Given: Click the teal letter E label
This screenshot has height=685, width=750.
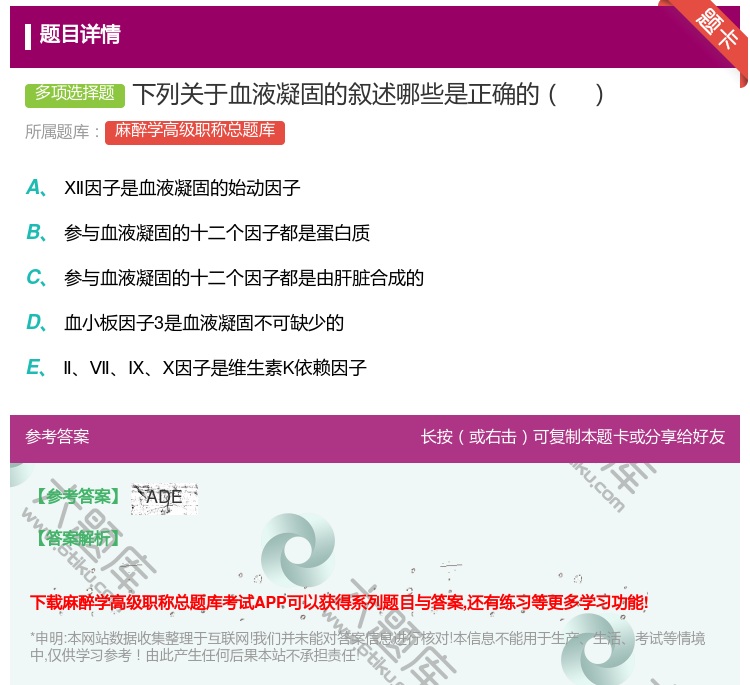Looking at the screenshot, I should pyautogui.click(x=35, y=367).
